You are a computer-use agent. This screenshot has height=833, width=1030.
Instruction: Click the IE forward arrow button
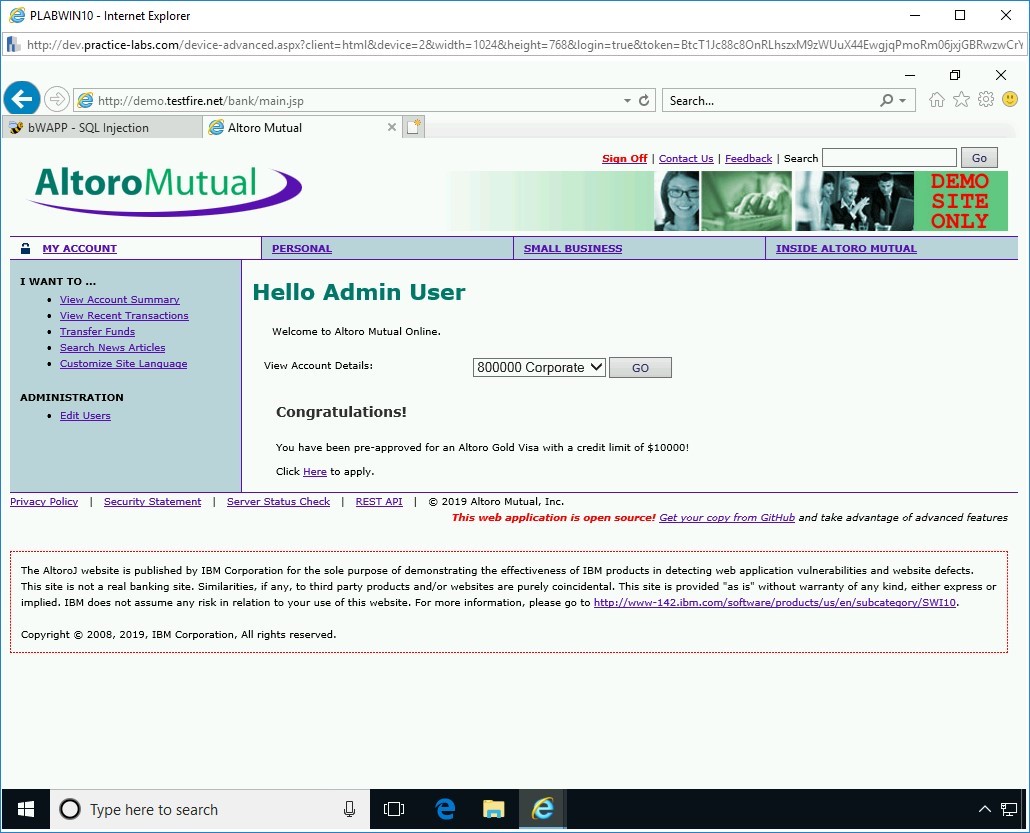click(x=57, y=99)
